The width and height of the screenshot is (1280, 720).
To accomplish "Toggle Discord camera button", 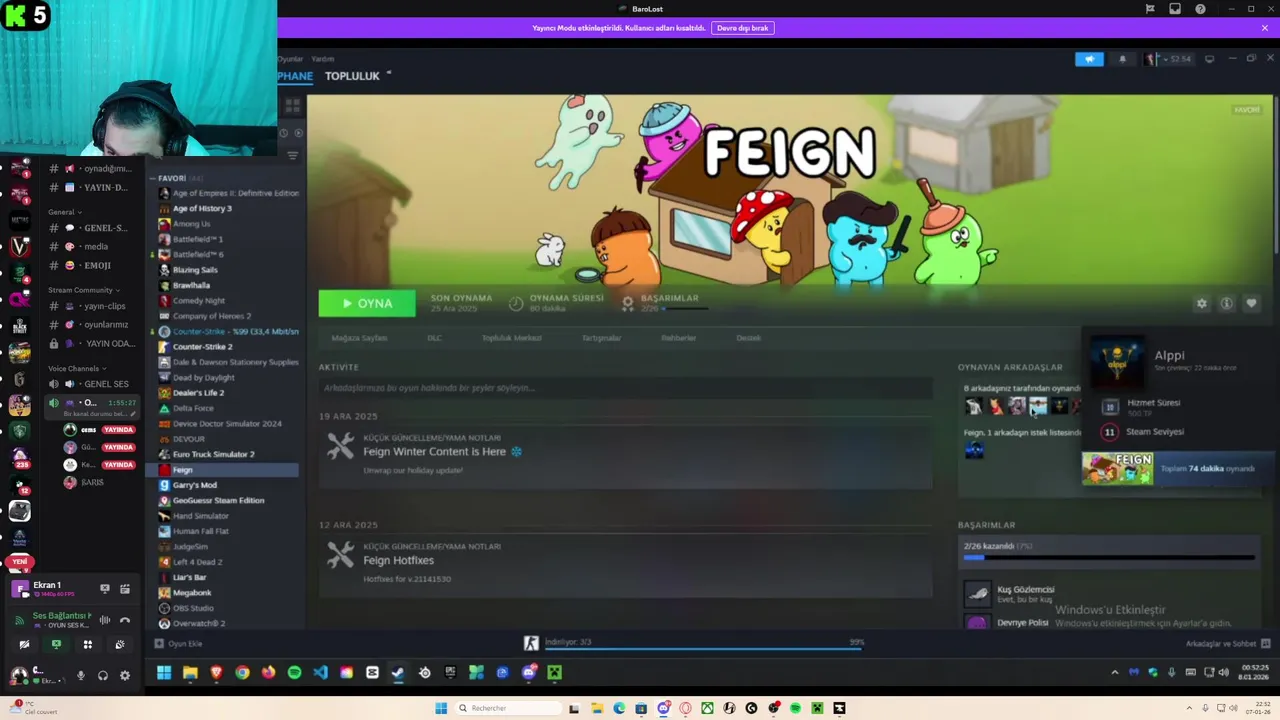I will [24, 645].
